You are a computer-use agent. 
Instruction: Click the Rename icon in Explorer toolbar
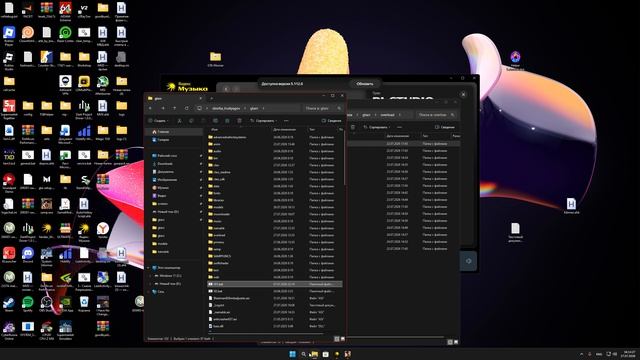[x=215, y=121]
